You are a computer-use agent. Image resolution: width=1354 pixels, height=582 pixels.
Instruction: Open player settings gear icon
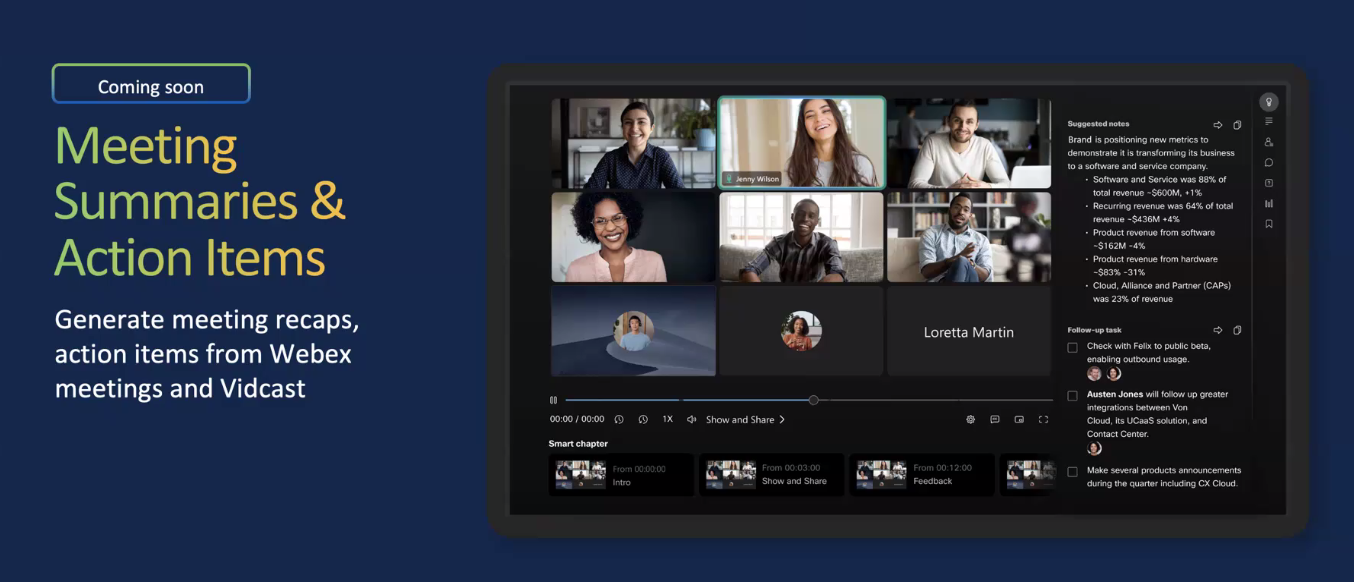[x=970, y=420]
